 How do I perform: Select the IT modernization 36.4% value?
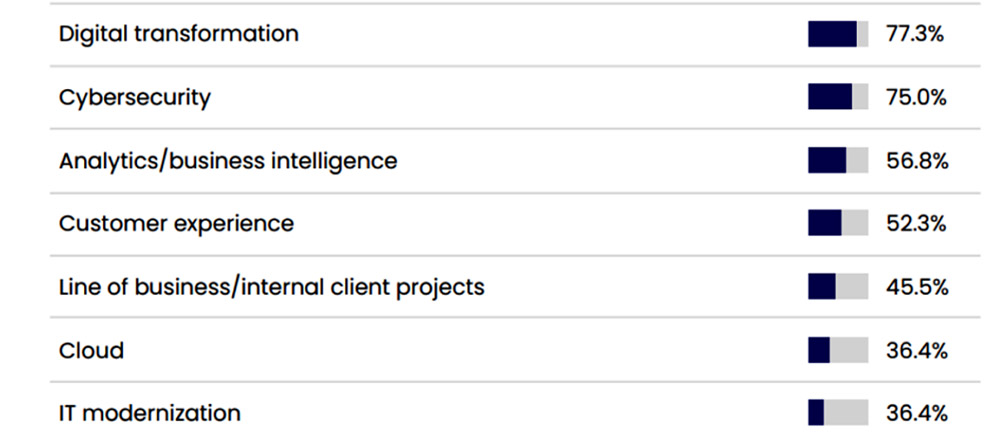tap(916, 413)
